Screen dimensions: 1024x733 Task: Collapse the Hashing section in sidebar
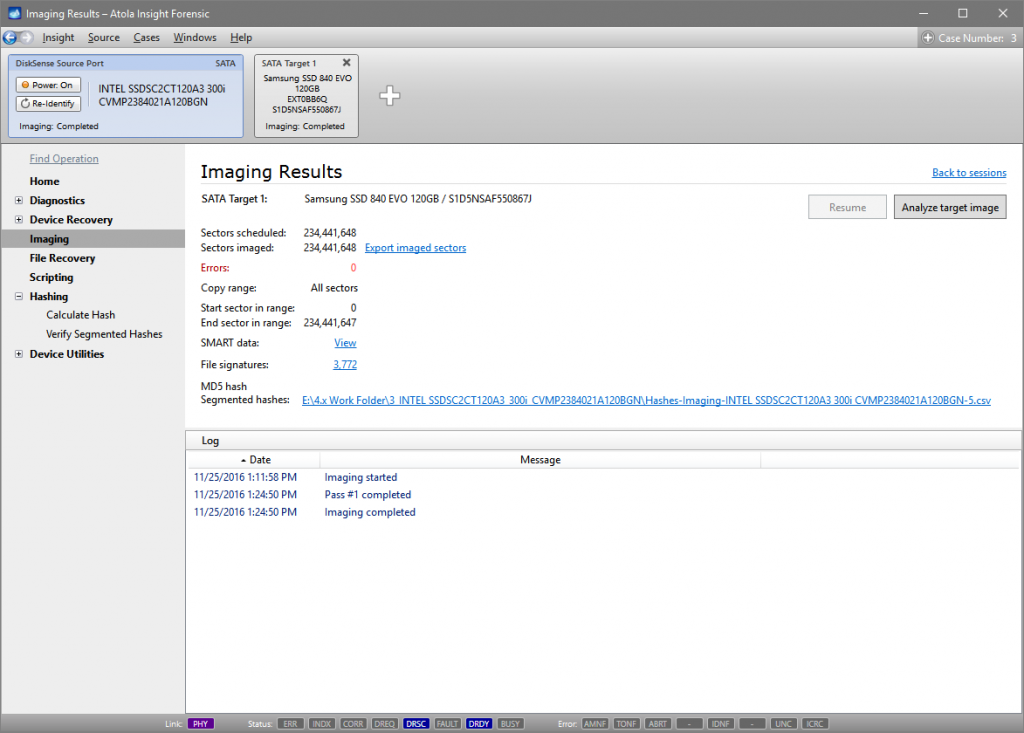[21, 296]
